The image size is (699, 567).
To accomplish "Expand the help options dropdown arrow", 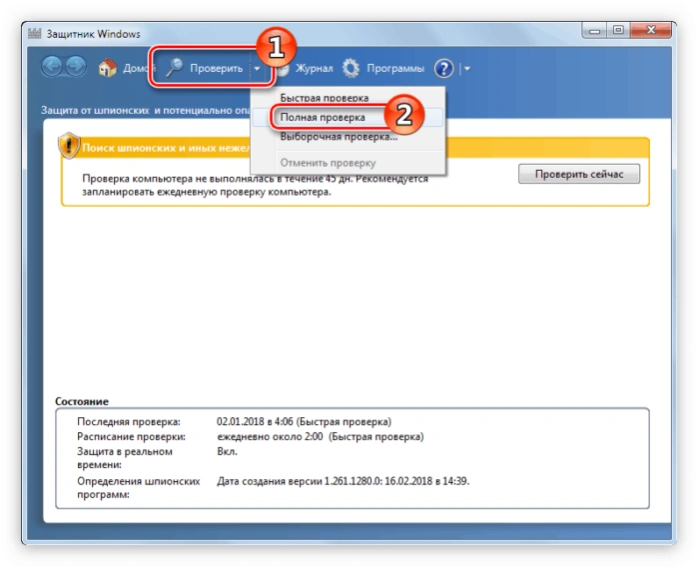I will (x=467, y=69).
